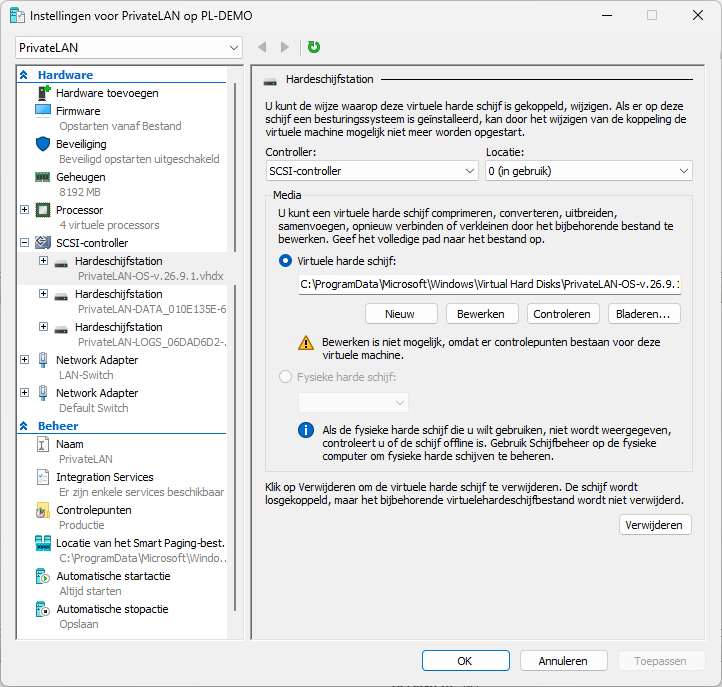Click disk icon for PrivateLAN-LOGS drive
The height and width of the screenshot is (687, 722).
click(61, 330)
